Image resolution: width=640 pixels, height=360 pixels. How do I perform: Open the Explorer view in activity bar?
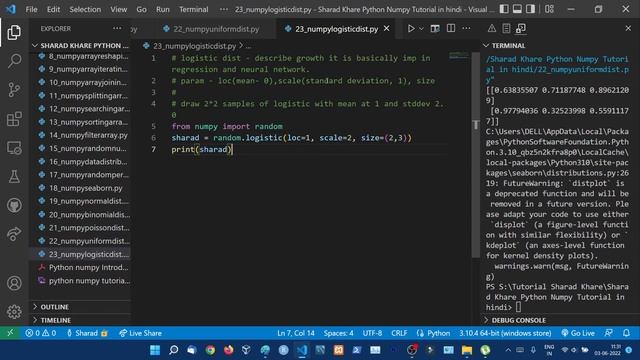tap(14, 32)
